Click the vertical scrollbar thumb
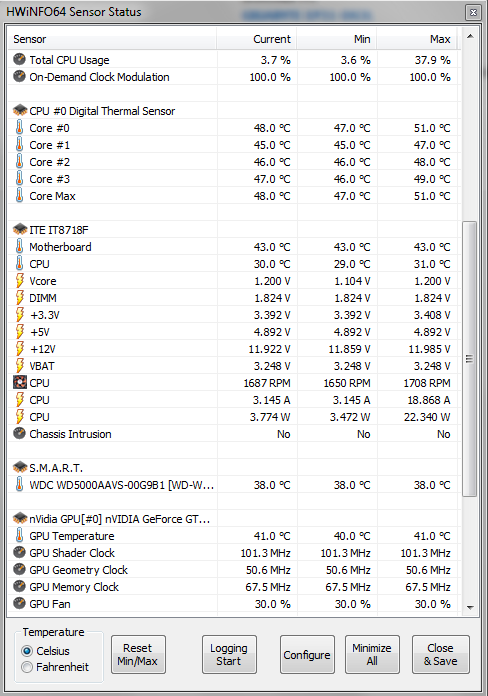Image resolution: width=488 pixels, height=696 pixels. point(470,359)
